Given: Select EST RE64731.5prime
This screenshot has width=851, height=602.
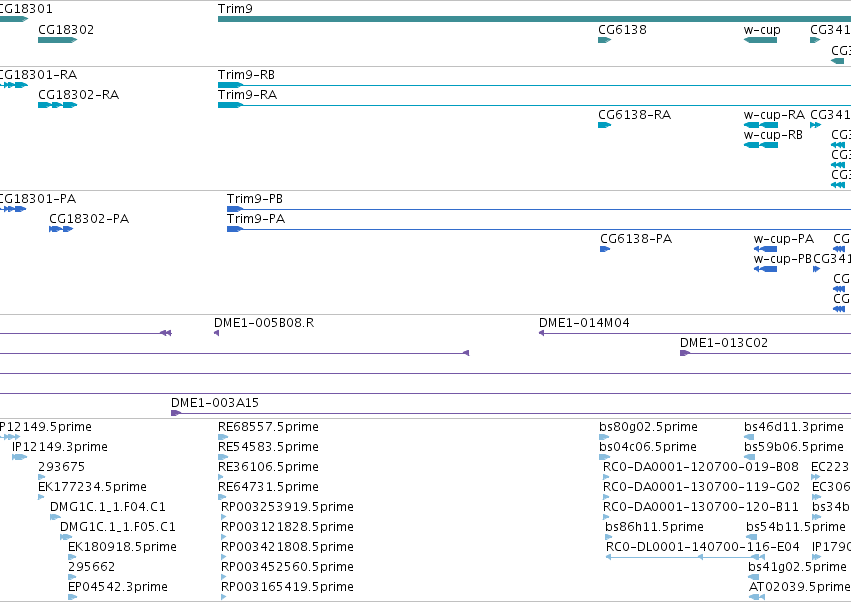Looking at the screenshot, I should click(x=268, y=487).
